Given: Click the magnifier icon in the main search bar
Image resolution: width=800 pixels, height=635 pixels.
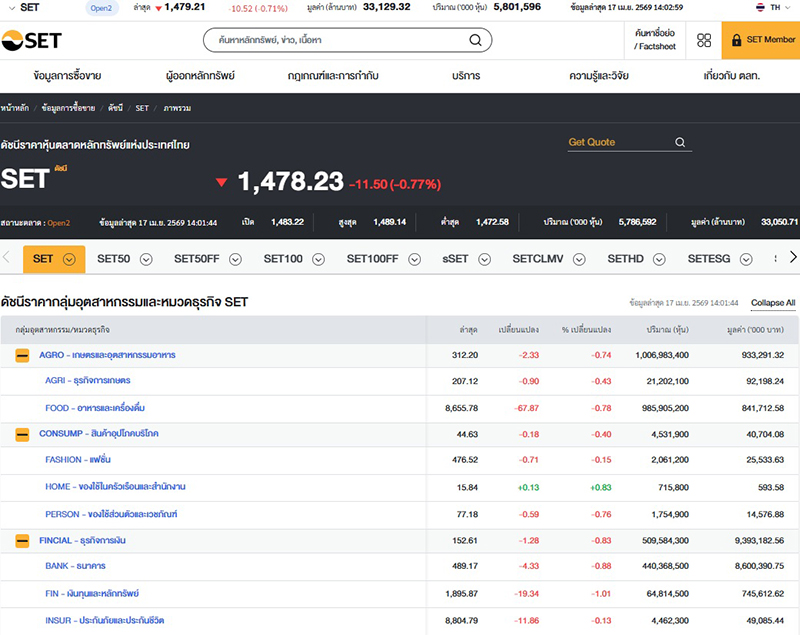Looking at the screenshot, I should pos(475,41).
